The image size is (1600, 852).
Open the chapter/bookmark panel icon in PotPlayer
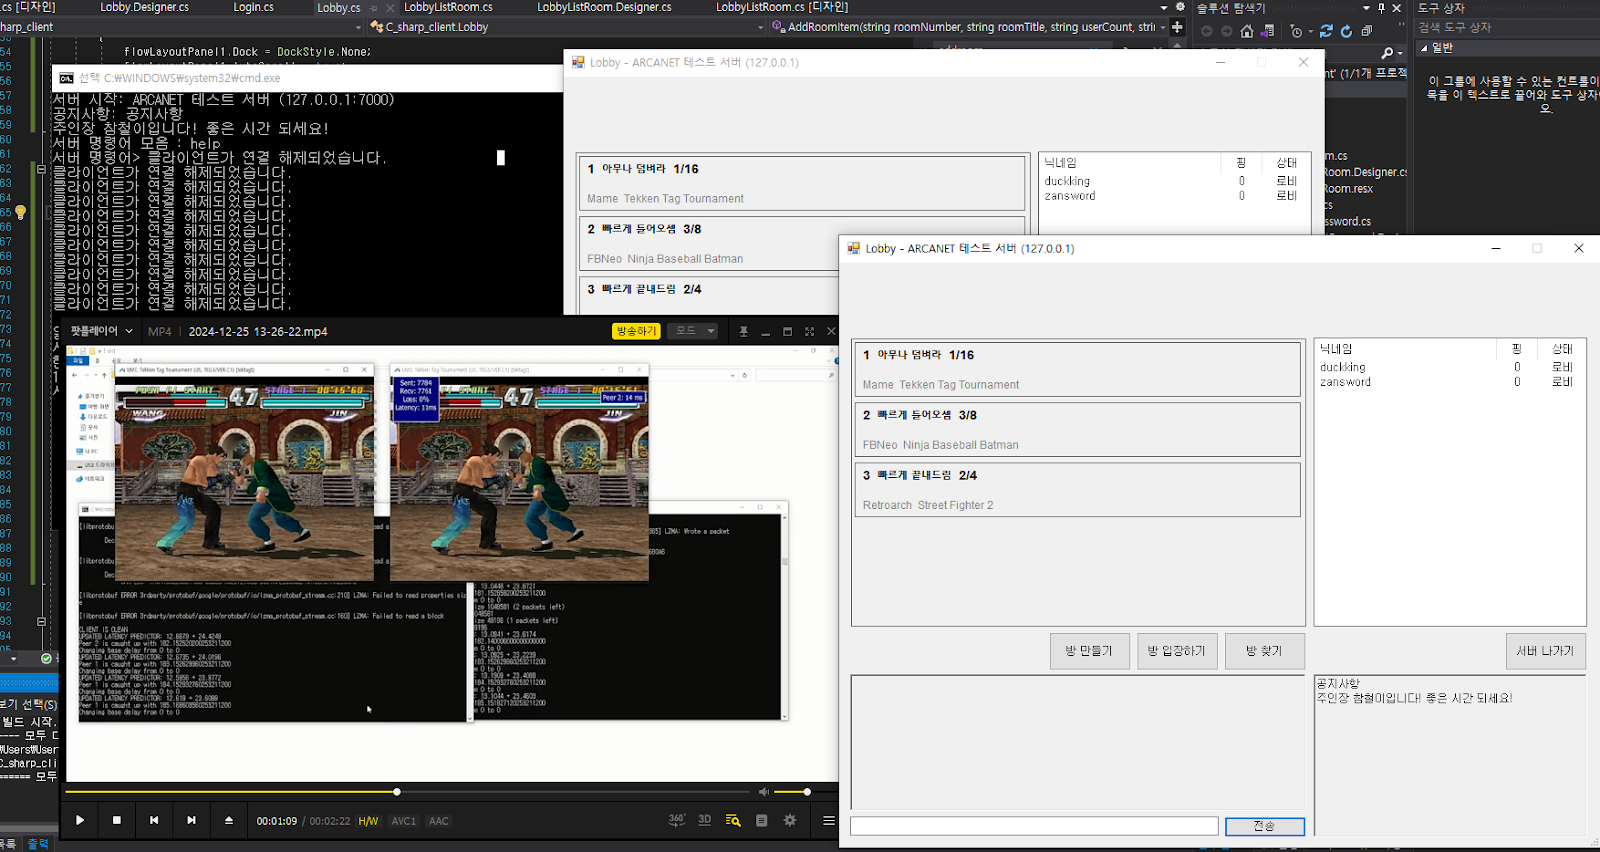(762, 820)
